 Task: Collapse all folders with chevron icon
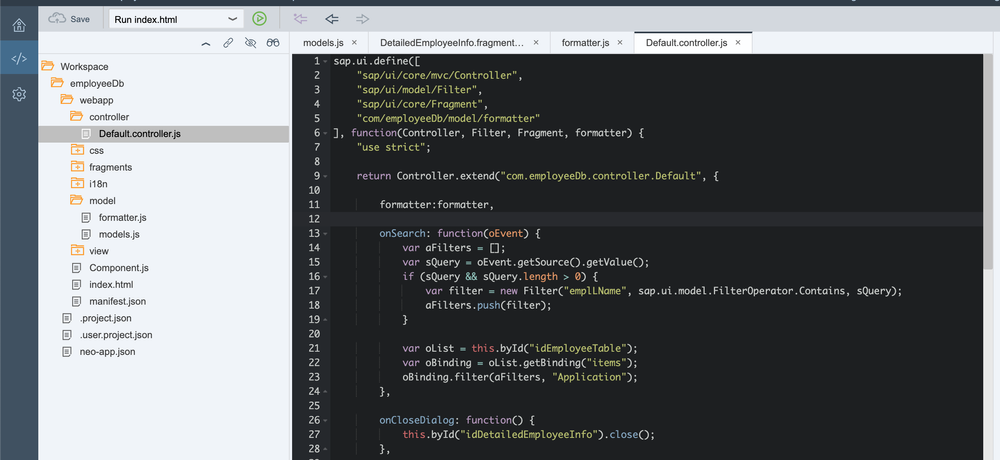point(205,43)
